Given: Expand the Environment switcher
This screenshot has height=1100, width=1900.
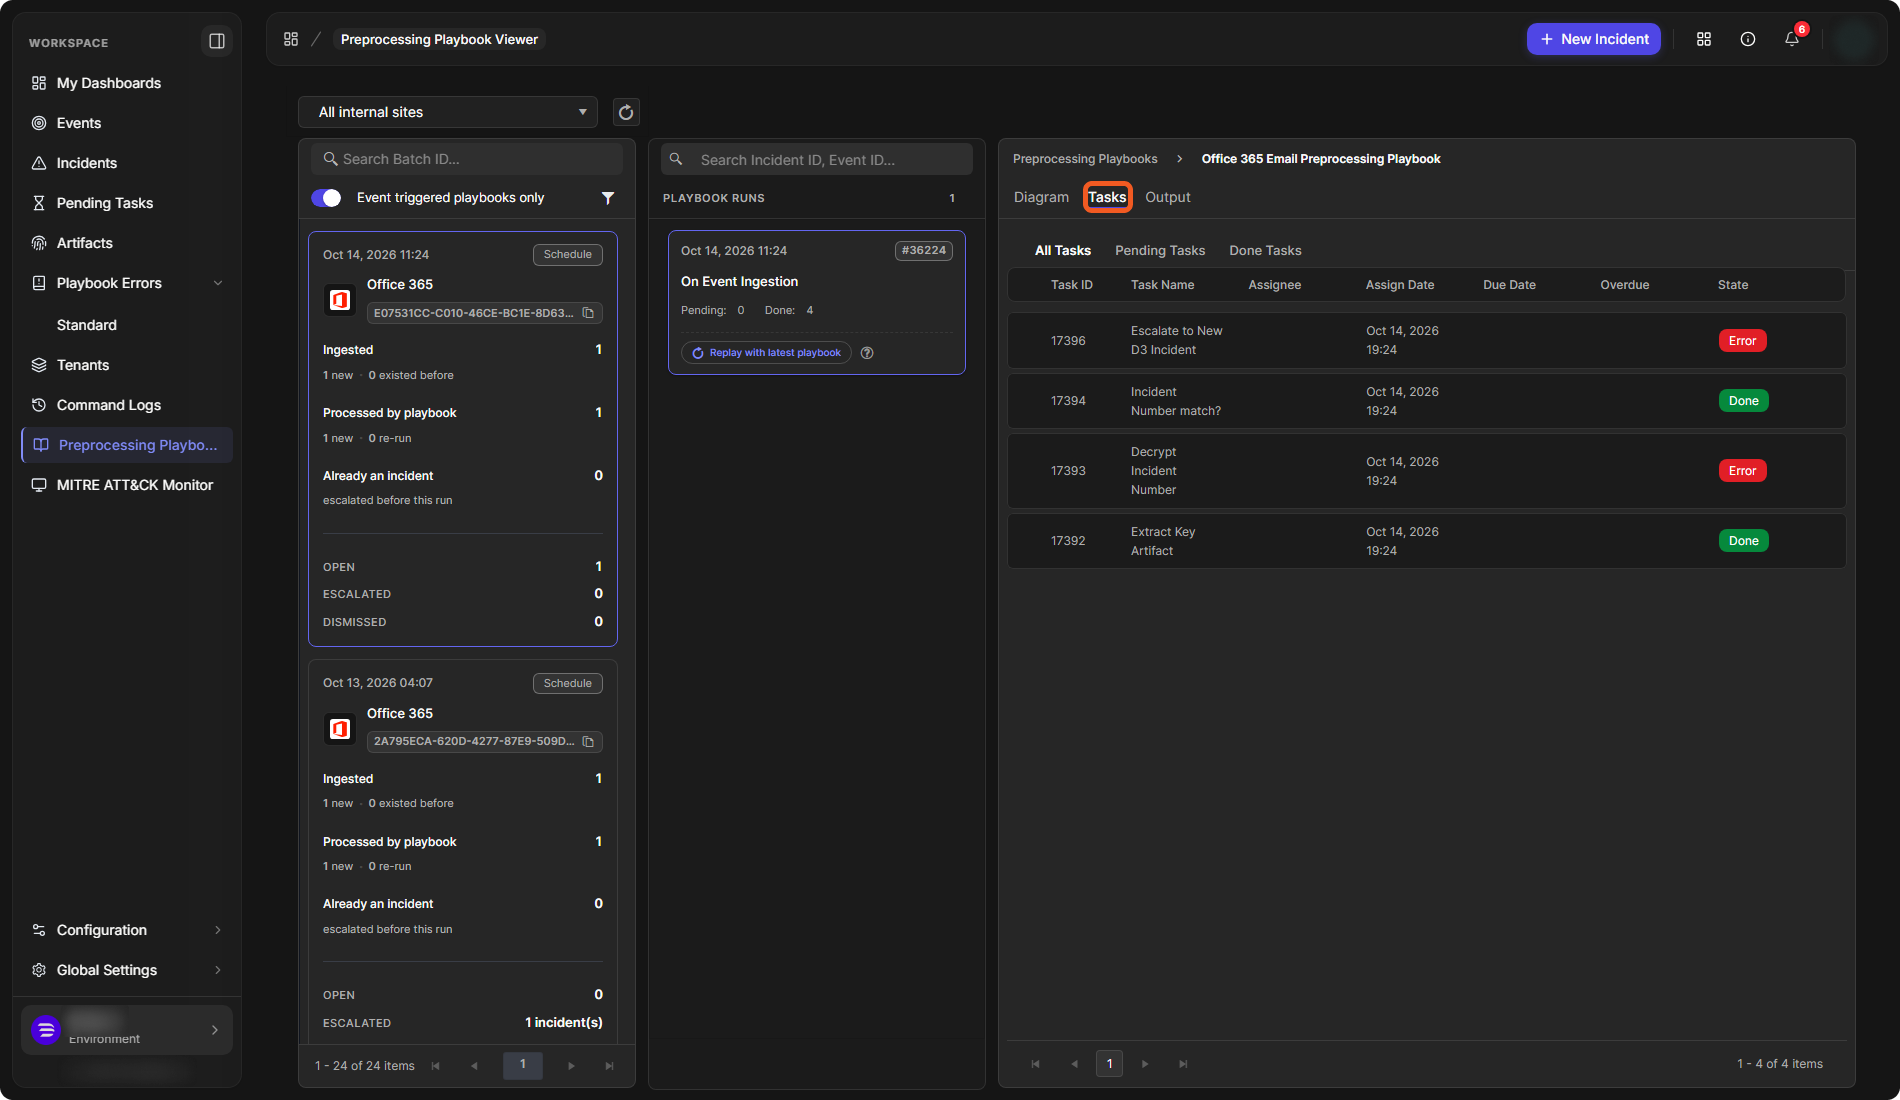Looking at the screenshot, I should (127, 1030).
